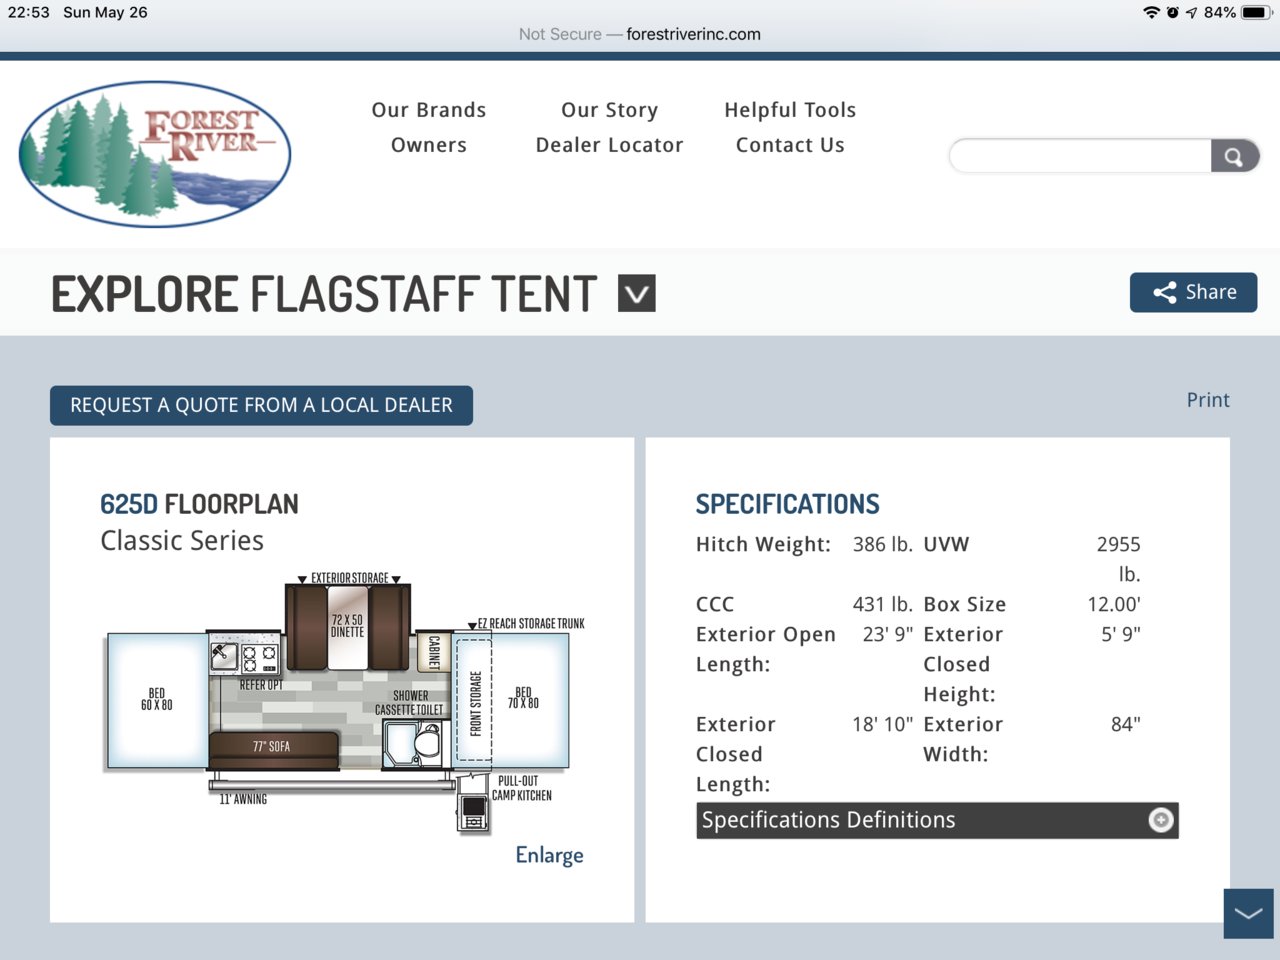This screenshot has height=960, width=1280.
Task: Expand the Explore Flagstaff Tent dropdown arrow
Action: tap(637, 293)
